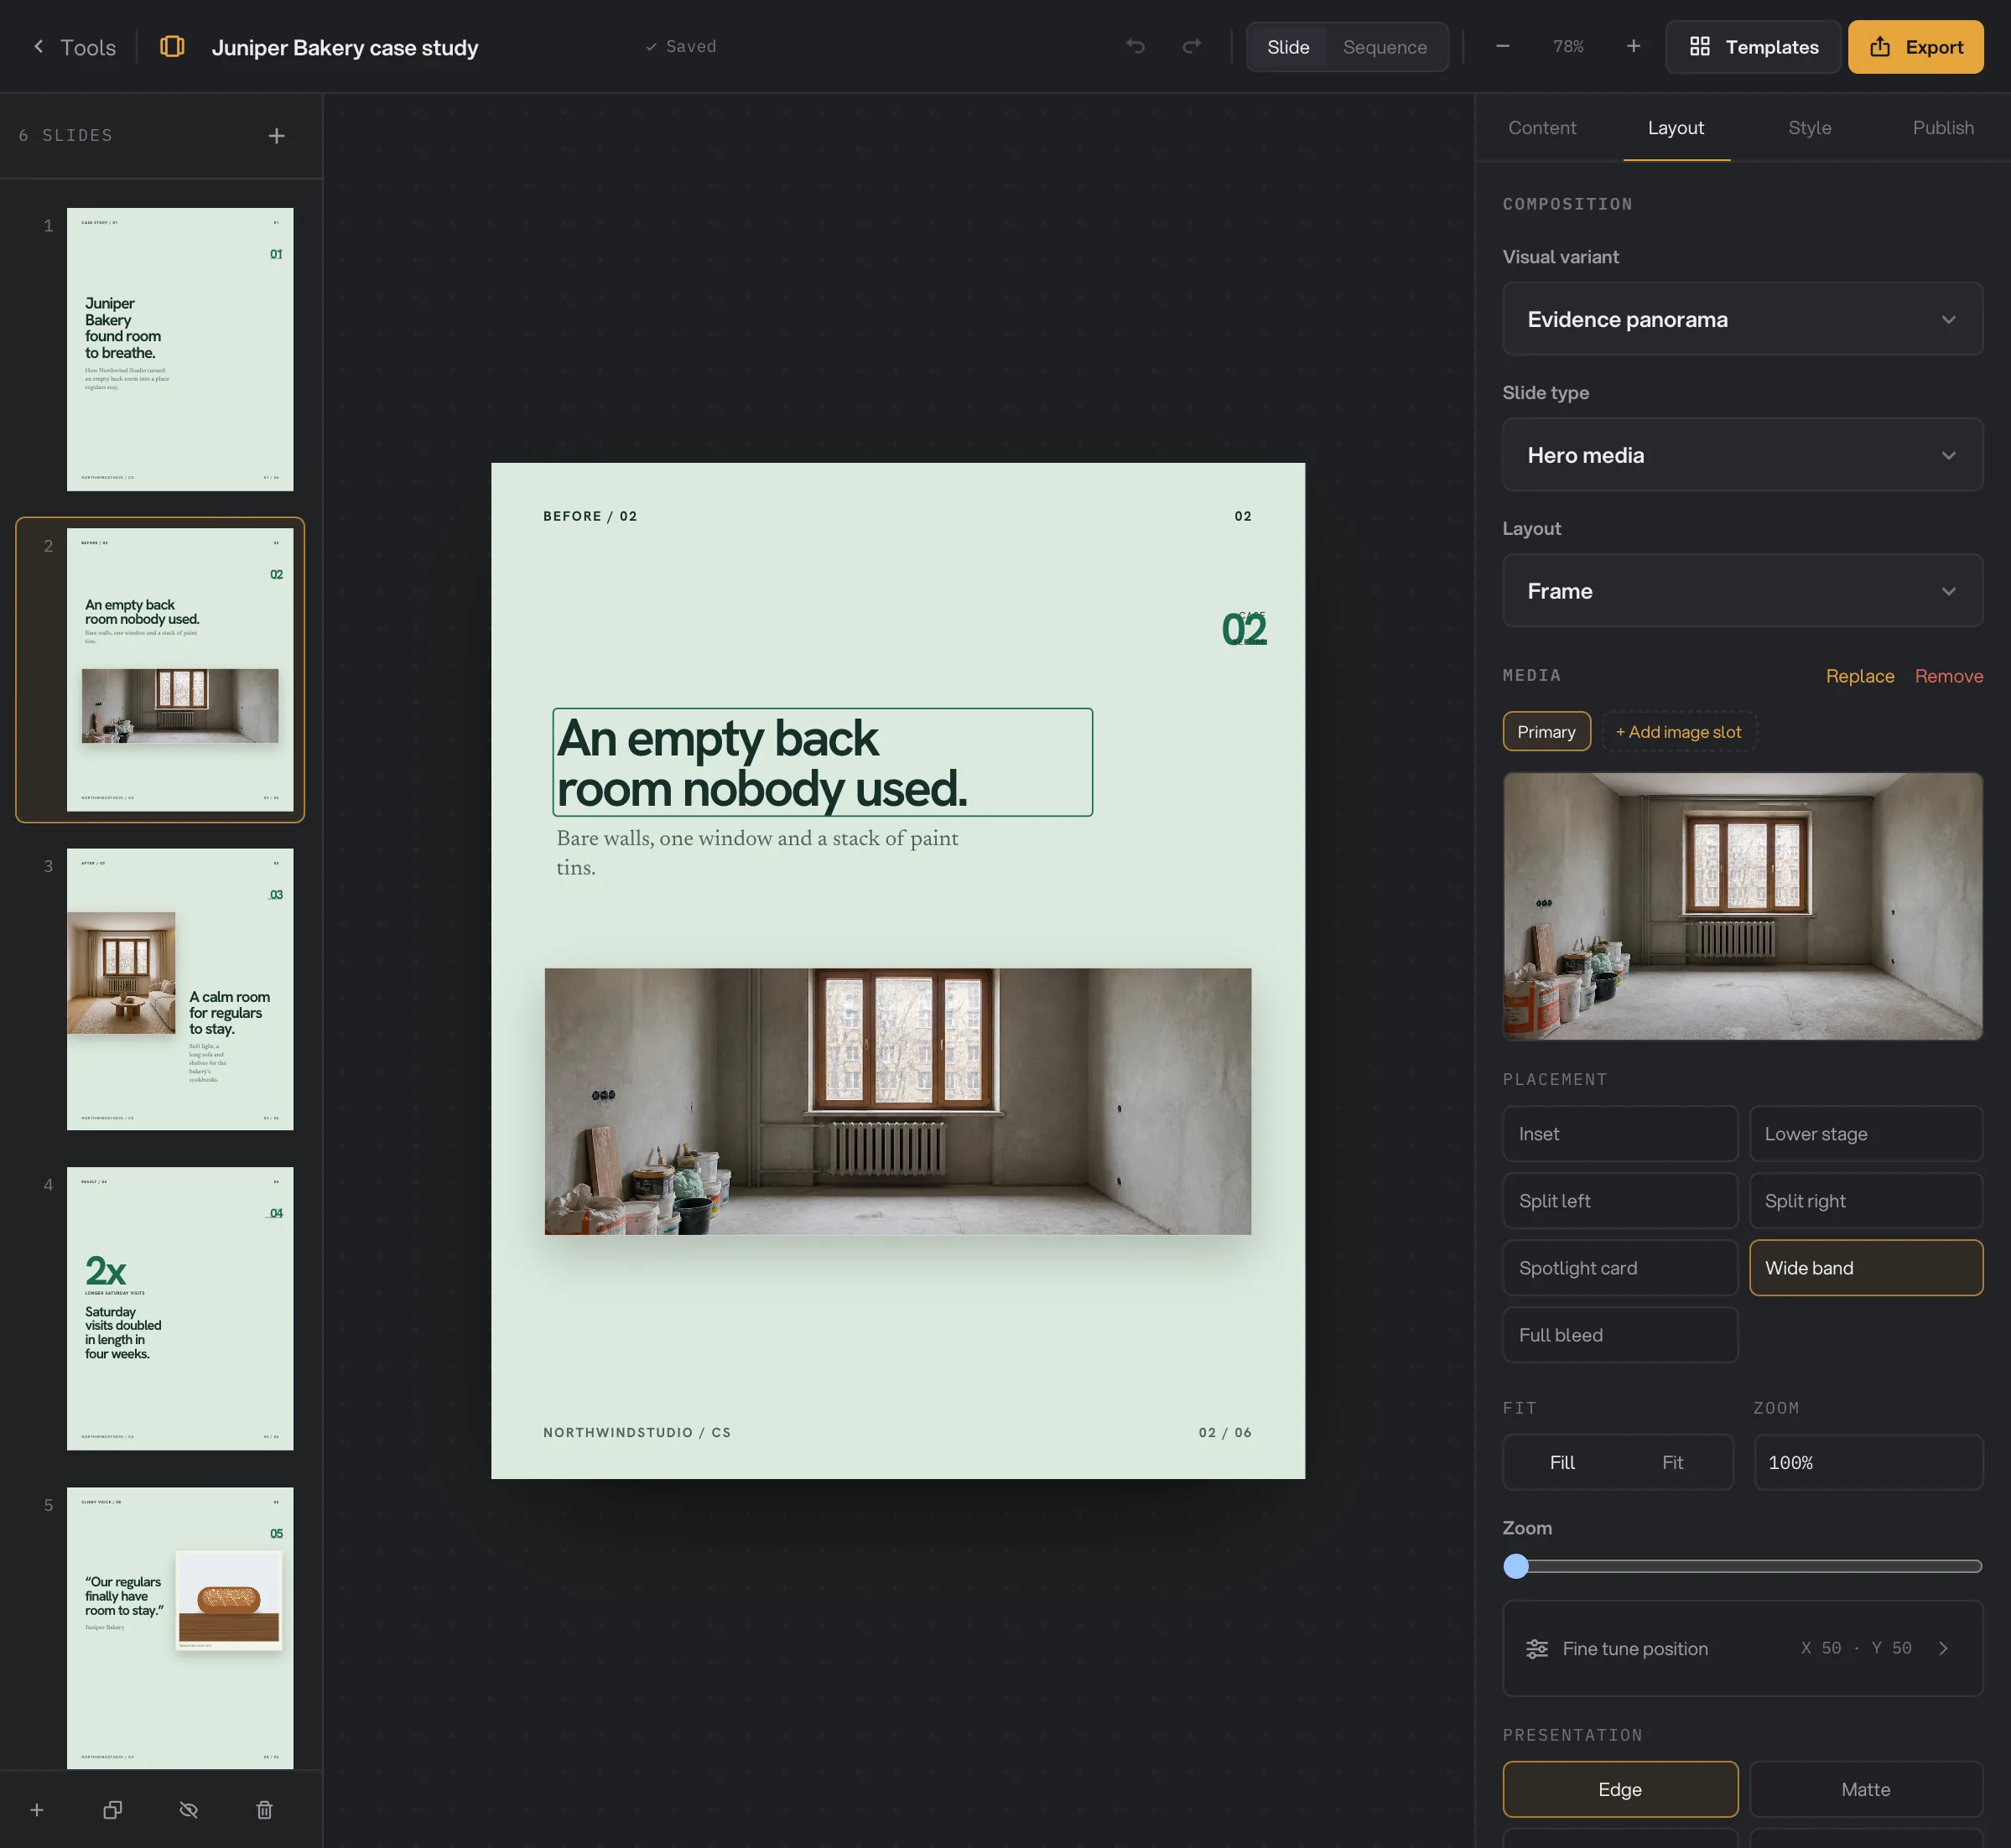
Task: Click the media preview image
Action: click(1742, 906)
